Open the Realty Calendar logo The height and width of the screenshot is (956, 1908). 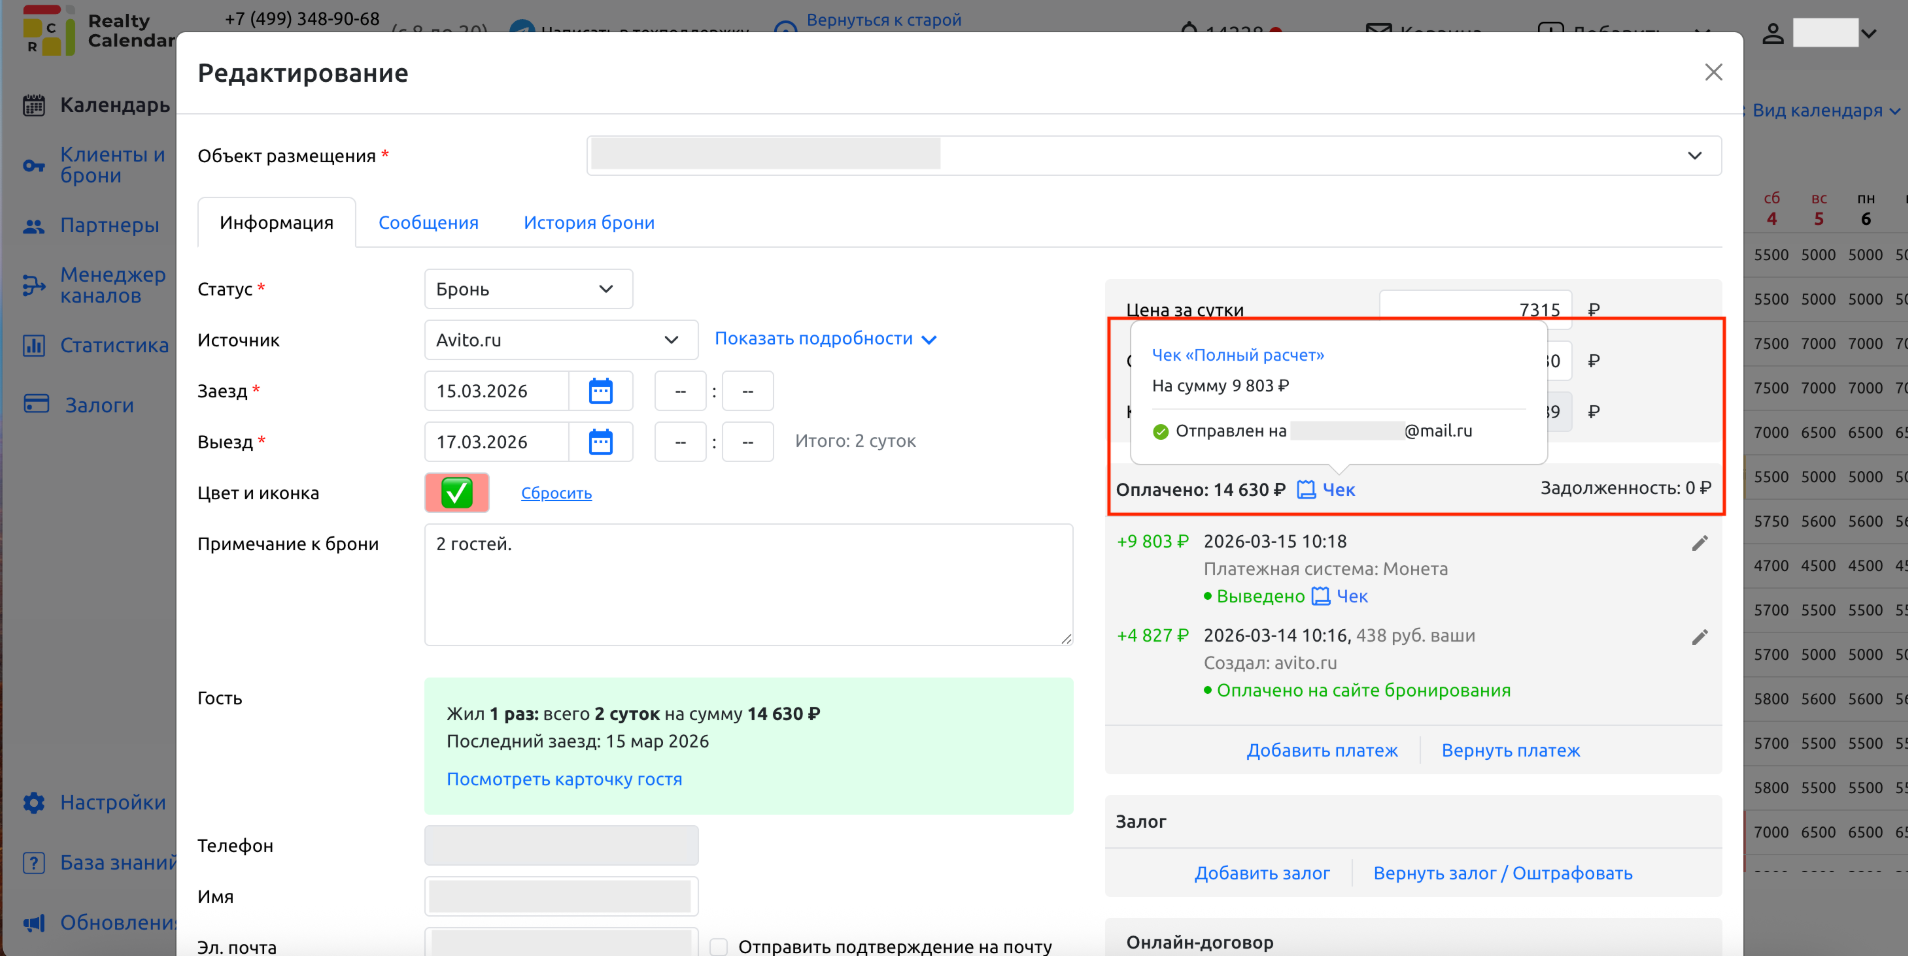[x=97, y=30]
